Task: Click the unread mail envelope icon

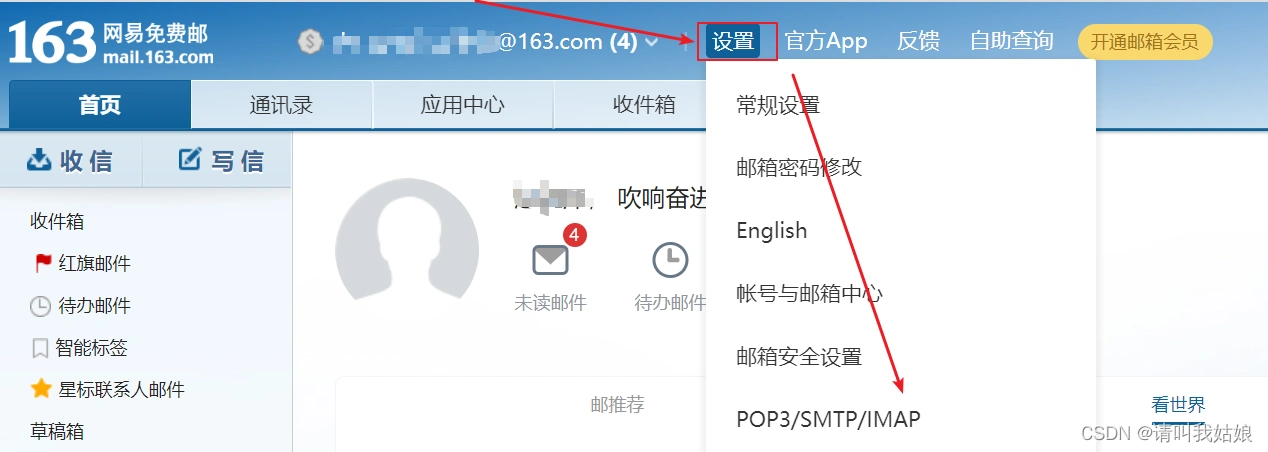Action: pyautogui.click(x=550, y=260)
